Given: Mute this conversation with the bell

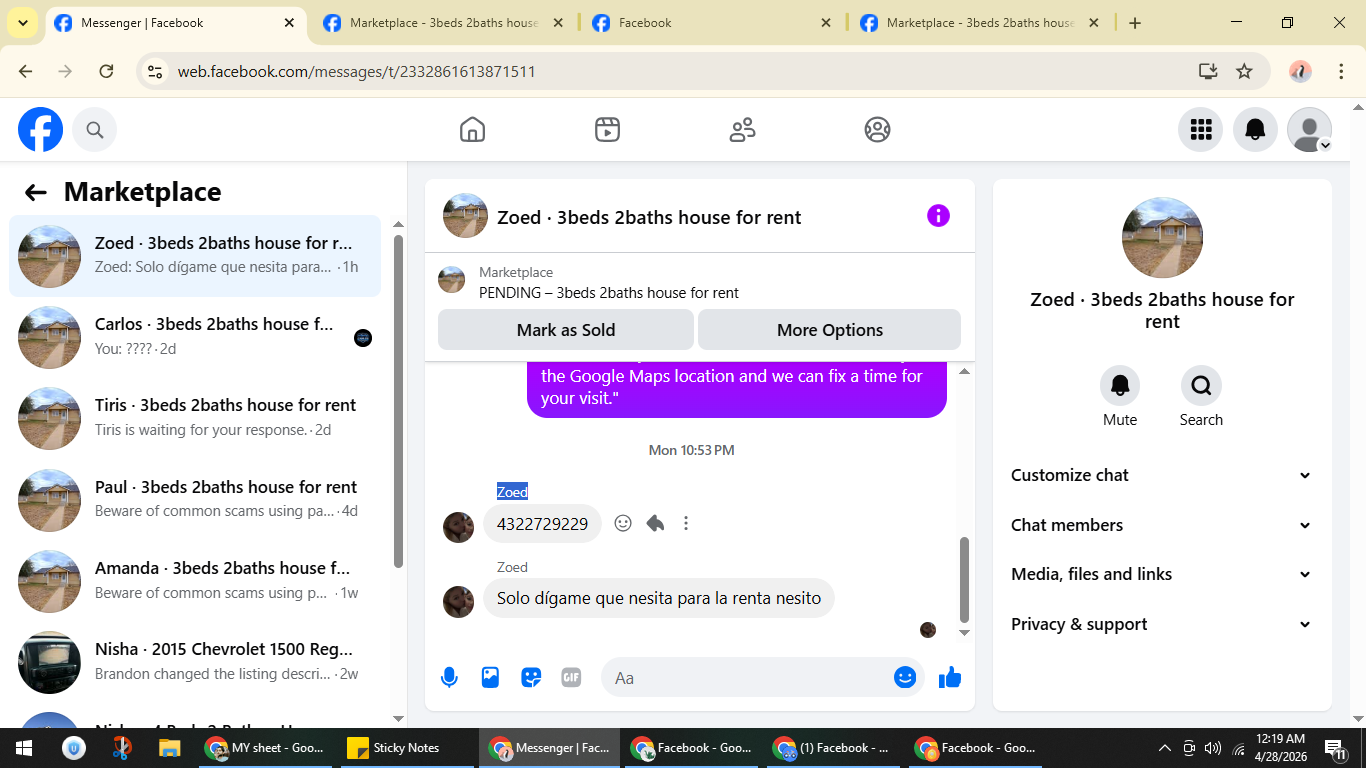Looking at the screenshot, I should tap(1120, 385).
